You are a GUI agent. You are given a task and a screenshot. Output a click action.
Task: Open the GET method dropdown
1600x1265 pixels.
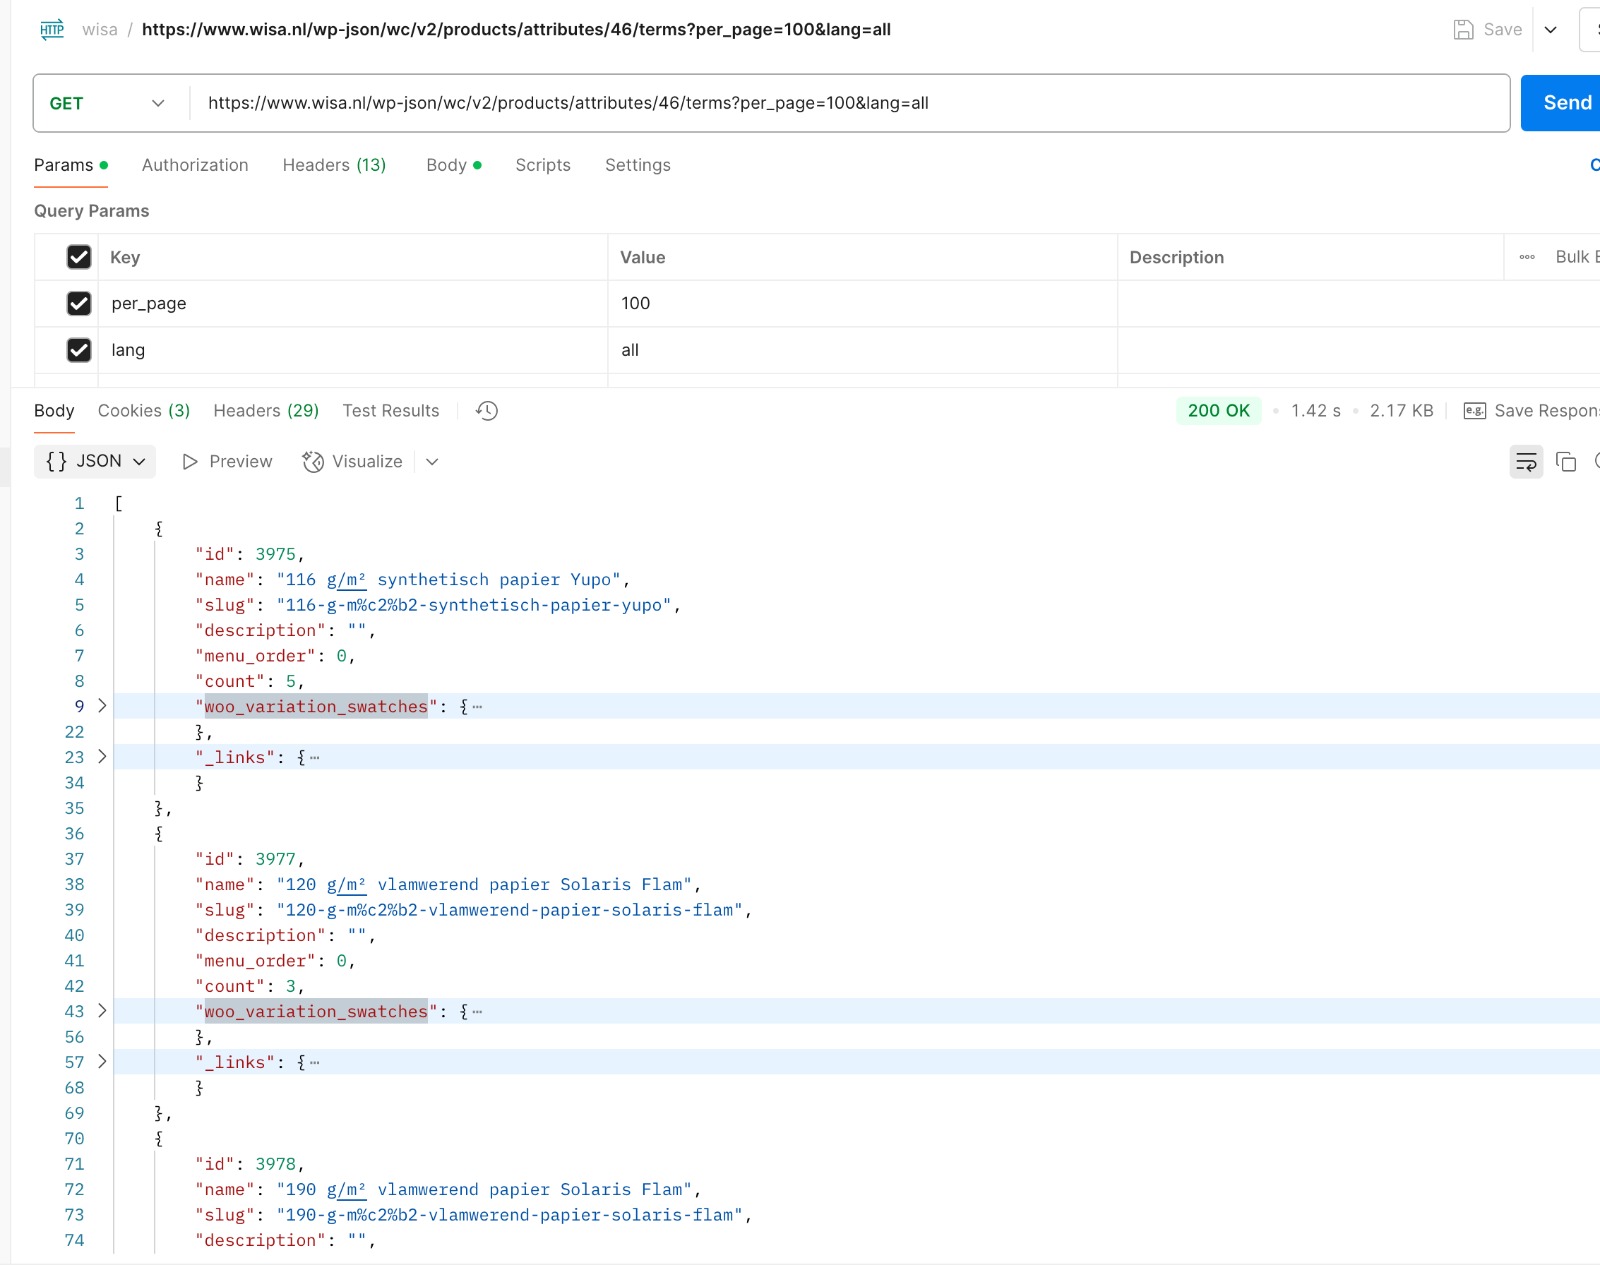point(108,103)
